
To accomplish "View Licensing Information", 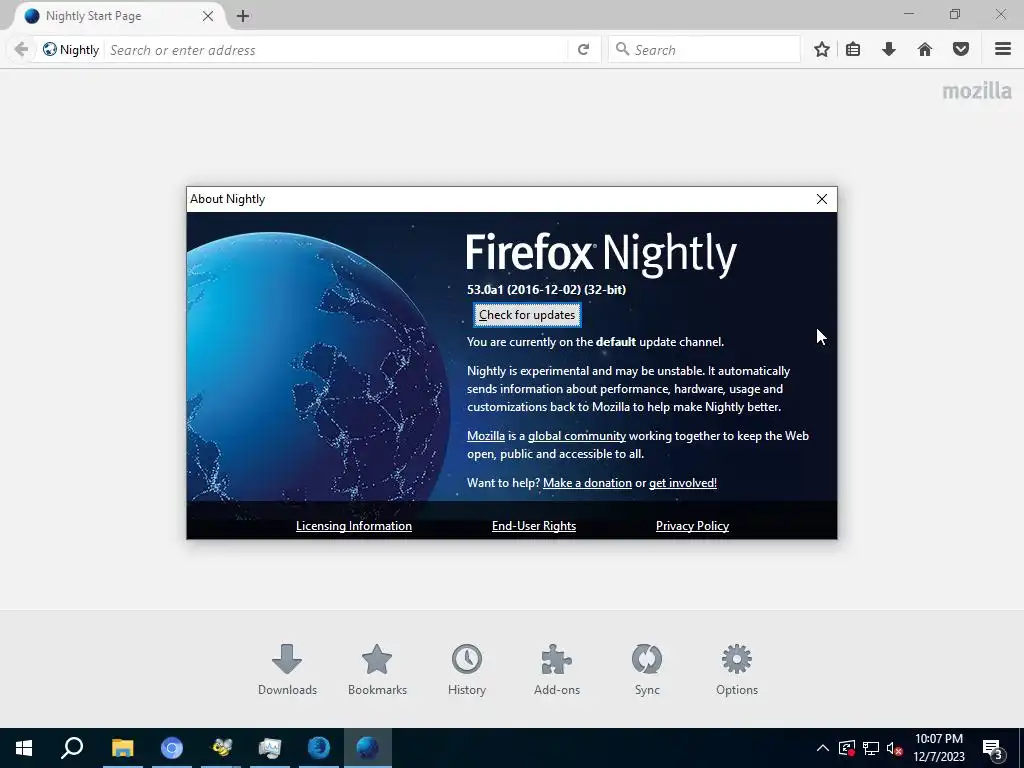I will click(x=353, y=526).
